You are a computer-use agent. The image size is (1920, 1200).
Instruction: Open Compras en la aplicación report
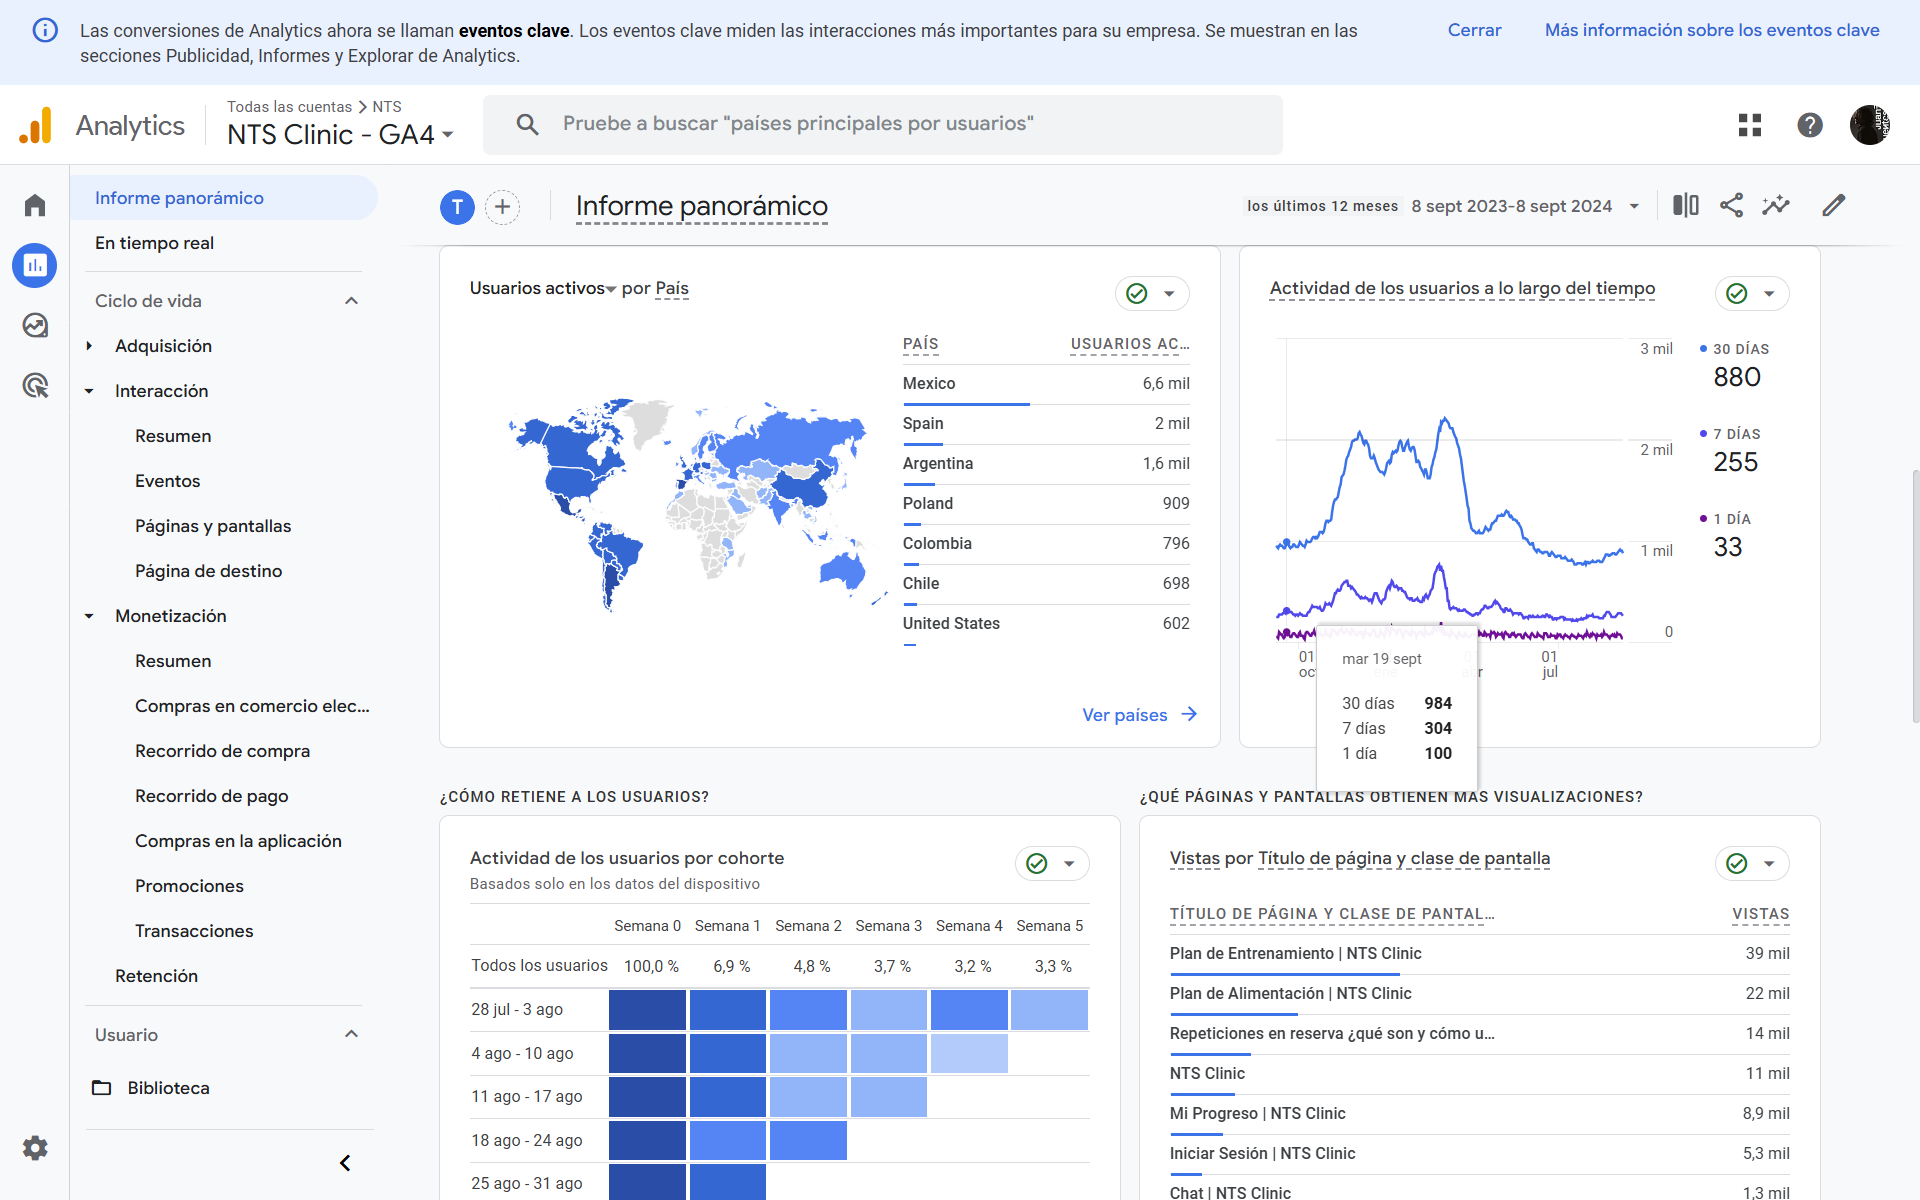(238, 841)
